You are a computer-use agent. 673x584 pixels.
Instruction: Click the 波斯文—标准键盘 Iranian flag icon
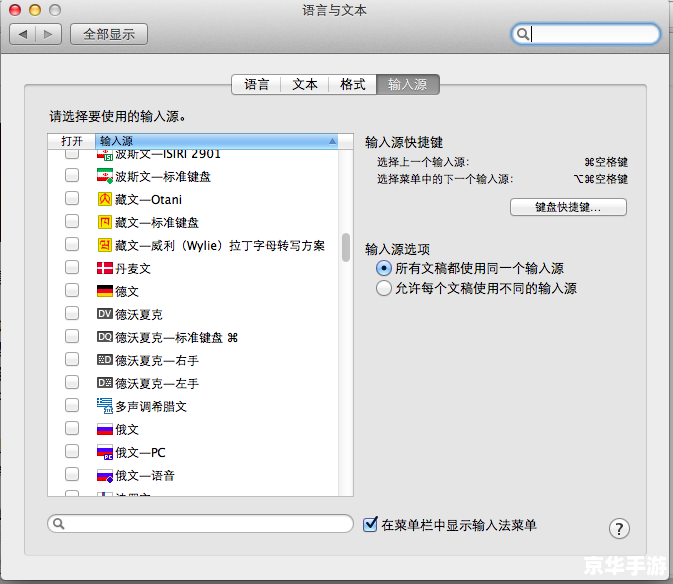pyautogui.click(x=105, y=176)
